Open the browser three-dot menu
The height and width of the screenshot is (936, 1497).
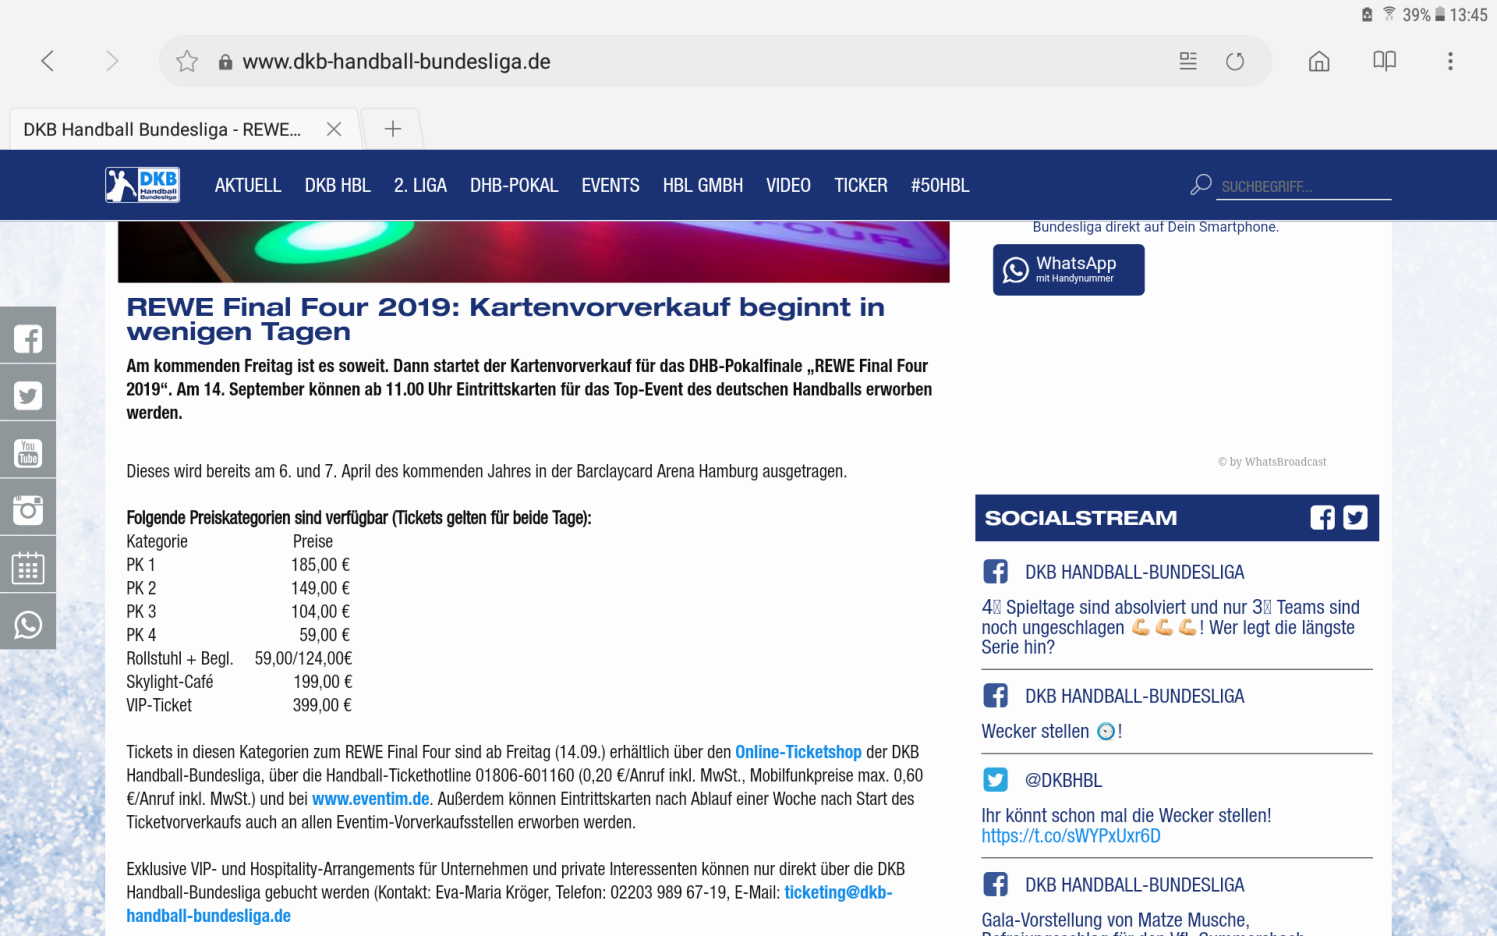point(1450,62)
